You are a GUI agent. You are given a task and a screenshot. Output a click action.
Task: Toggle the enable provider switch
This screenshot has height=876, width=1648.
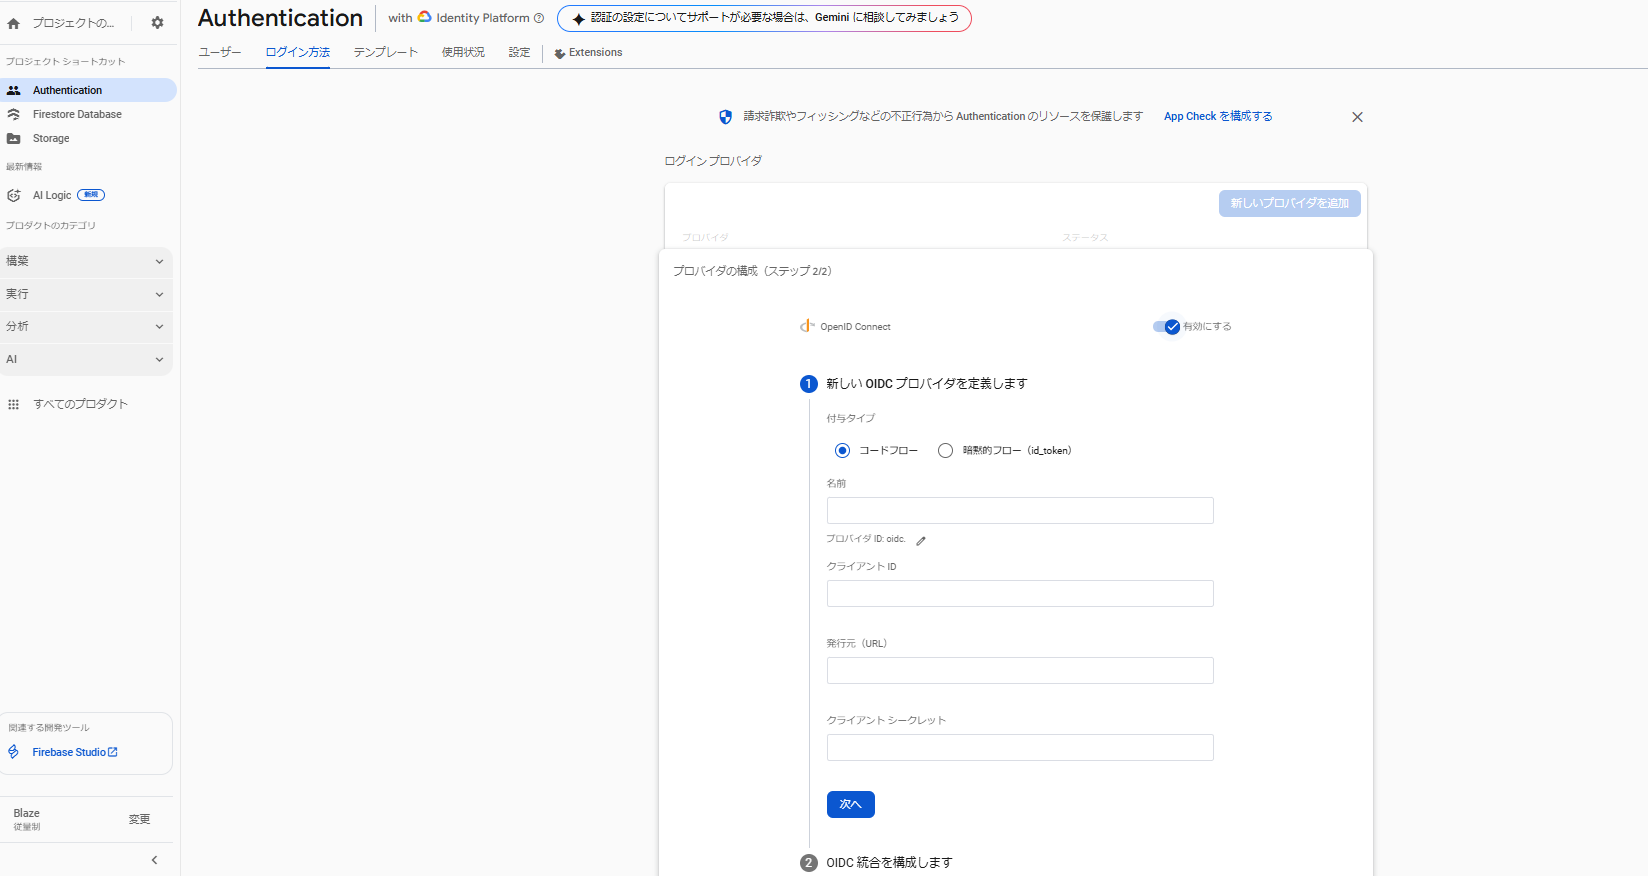pyautogui.click(x=1166, y=327)
